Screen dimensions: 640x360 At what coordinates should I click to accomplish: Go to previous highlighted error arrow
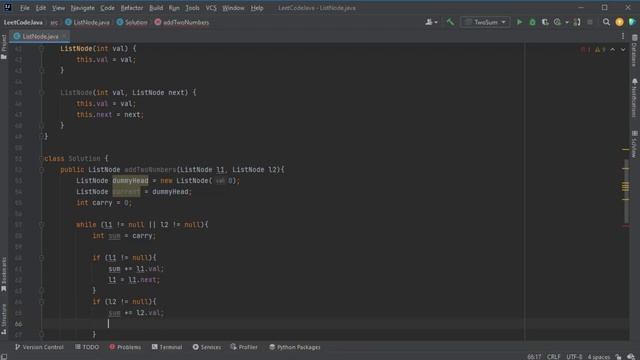613,49
